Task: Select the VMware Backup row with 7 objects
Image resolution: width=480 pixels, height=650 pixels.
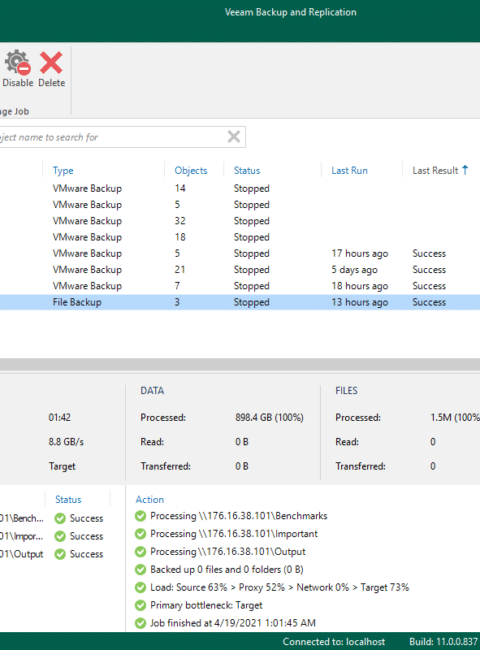Action: coord(240,286)
